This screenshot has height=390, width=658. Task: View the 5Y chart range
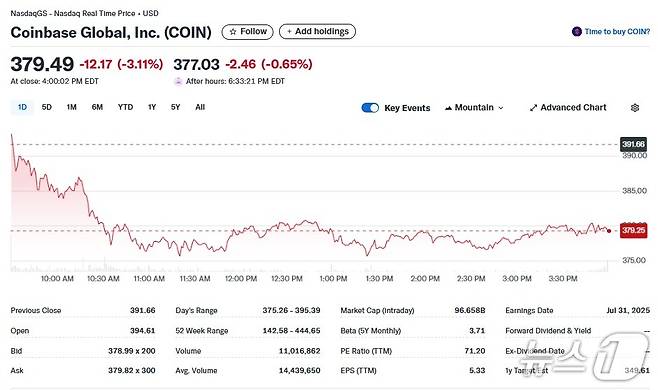(175, 107)
